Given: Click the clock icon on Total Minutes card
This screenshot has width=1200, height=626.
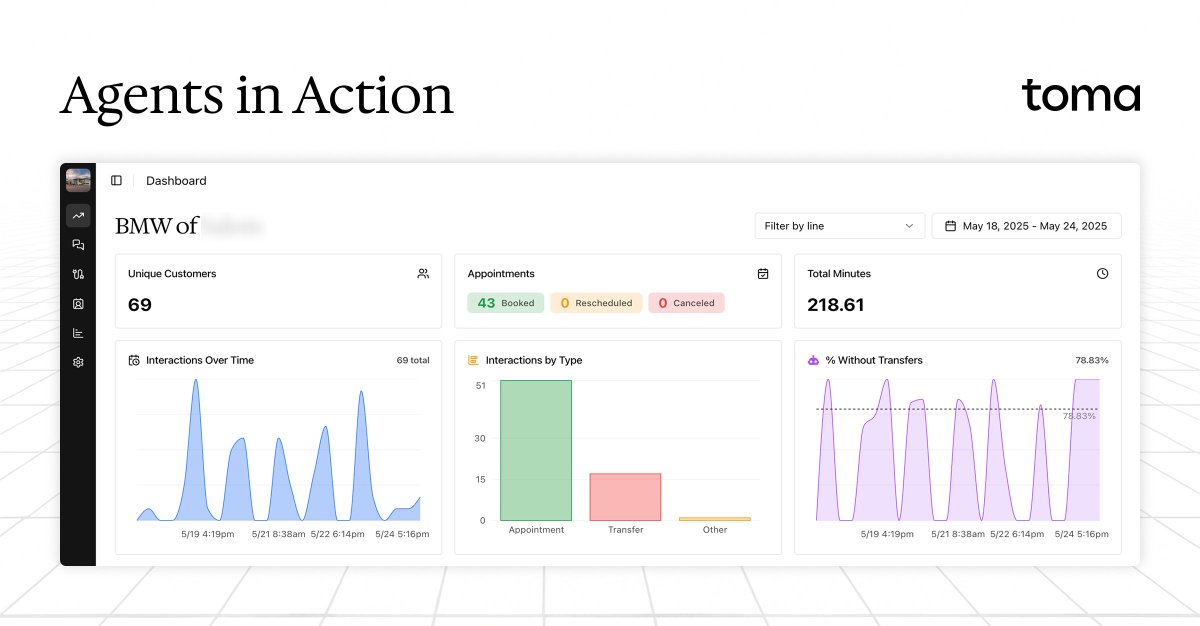Looking at the screenshot, I should click(x=1102, y=273).
